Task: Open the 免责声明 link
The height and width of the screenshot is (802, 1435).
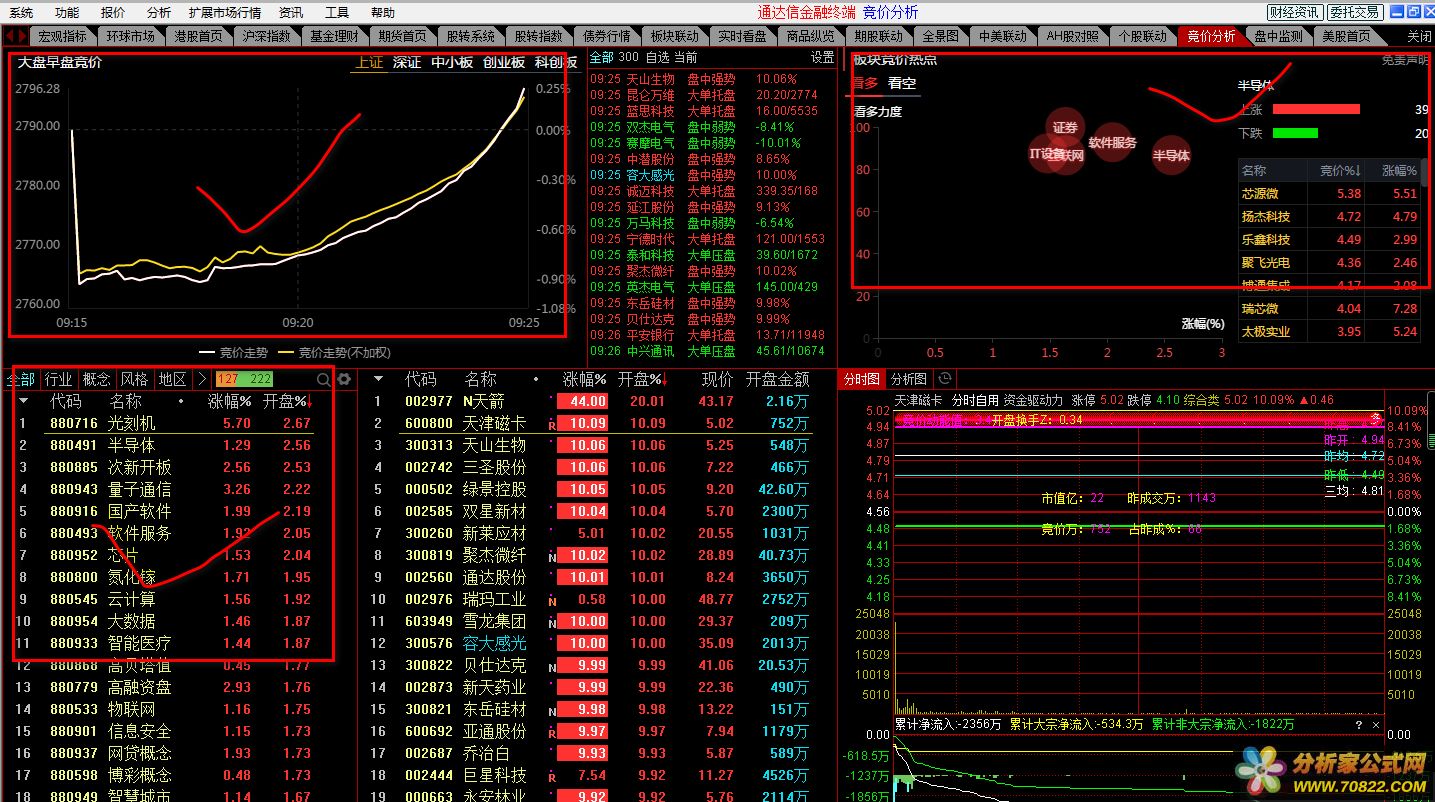Action: (1405, 59)
